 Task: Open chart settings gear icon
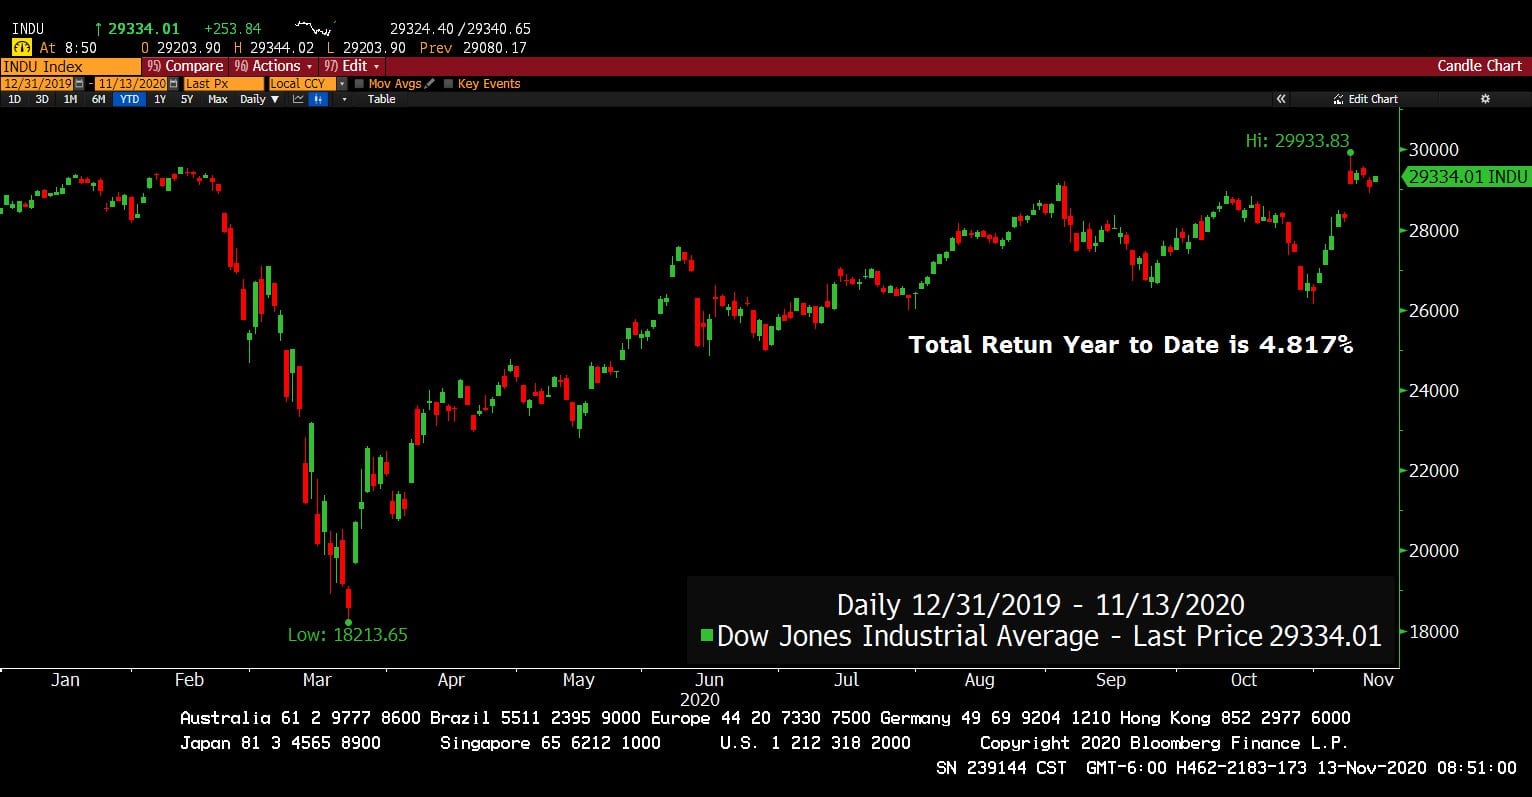click(1485, 99)
